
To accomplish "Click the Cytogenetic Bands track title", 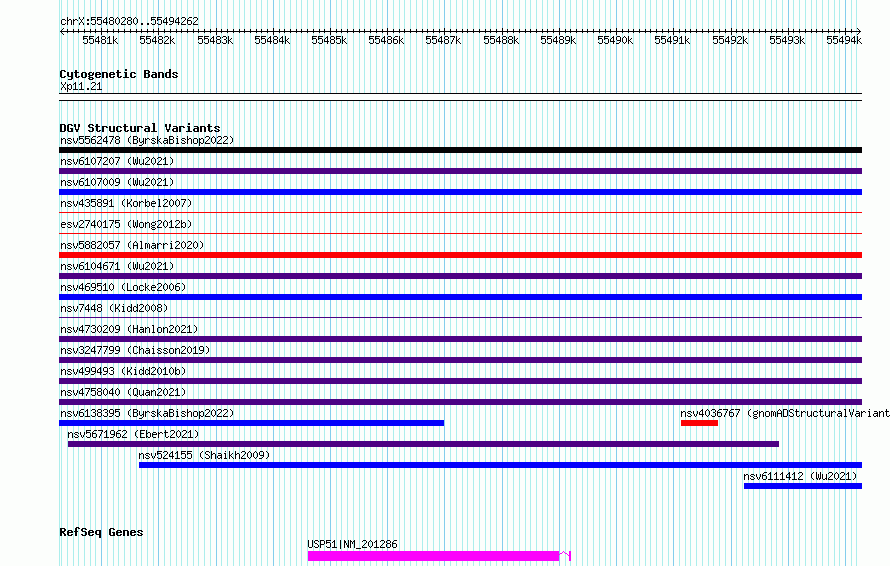I will tap(119, 74).
